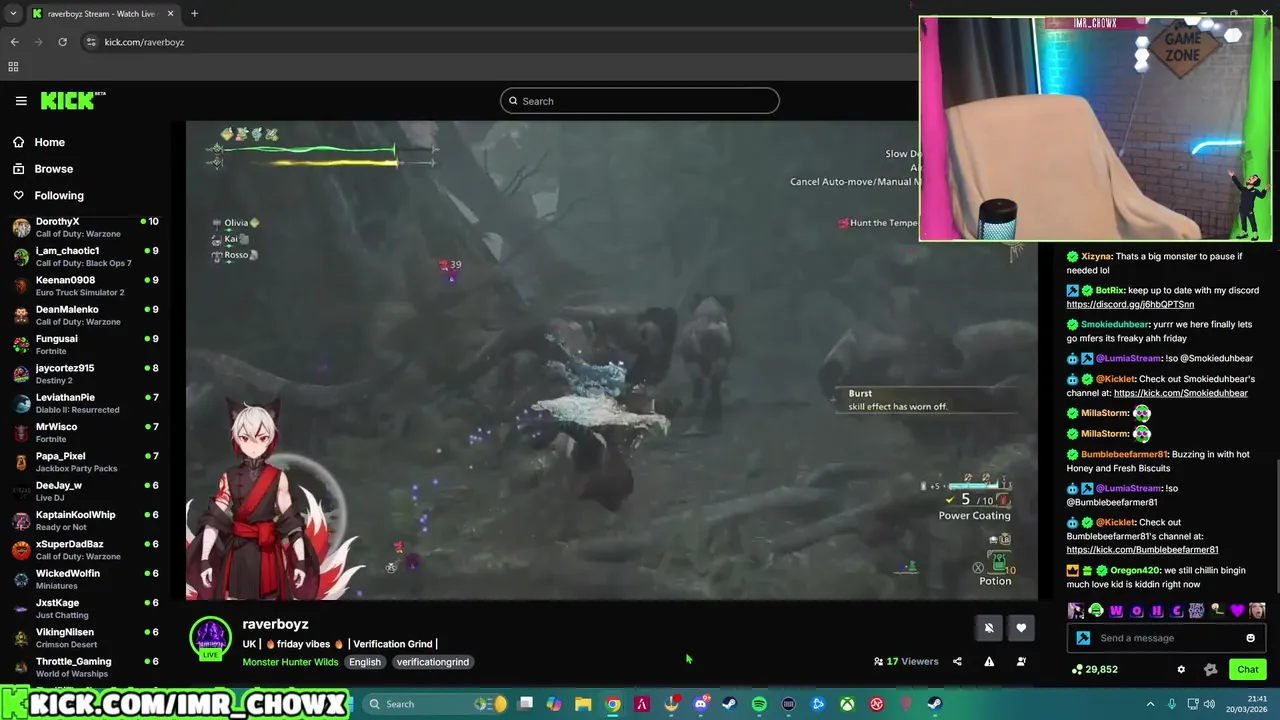The height and width of the screenshot is (720, 1280).
Task: Open VikingNilsen Crimson Desert channel
Action: (85, 638)
